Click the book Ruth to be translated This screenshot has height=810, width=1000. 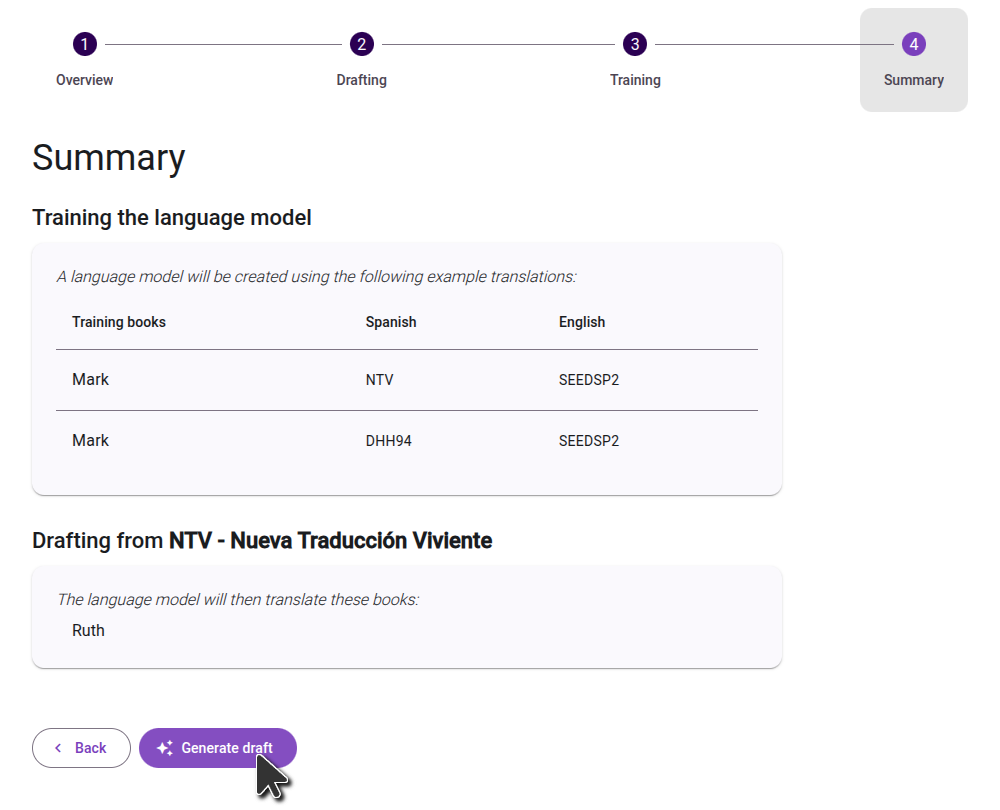(x=88, y=630)
